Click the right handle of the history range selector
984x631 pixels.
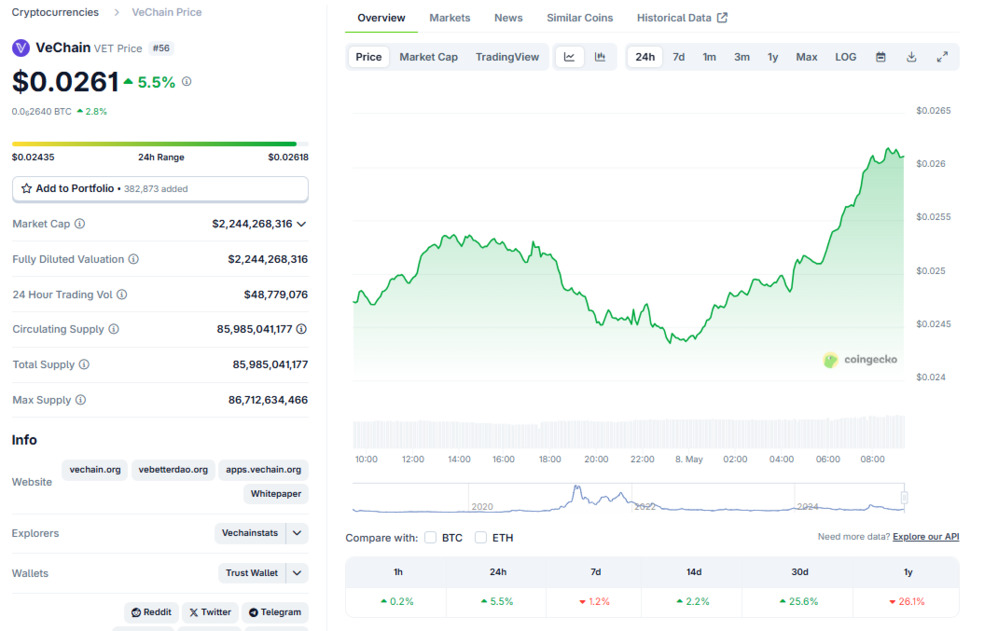pyautogui.click(x=904, y=498)
